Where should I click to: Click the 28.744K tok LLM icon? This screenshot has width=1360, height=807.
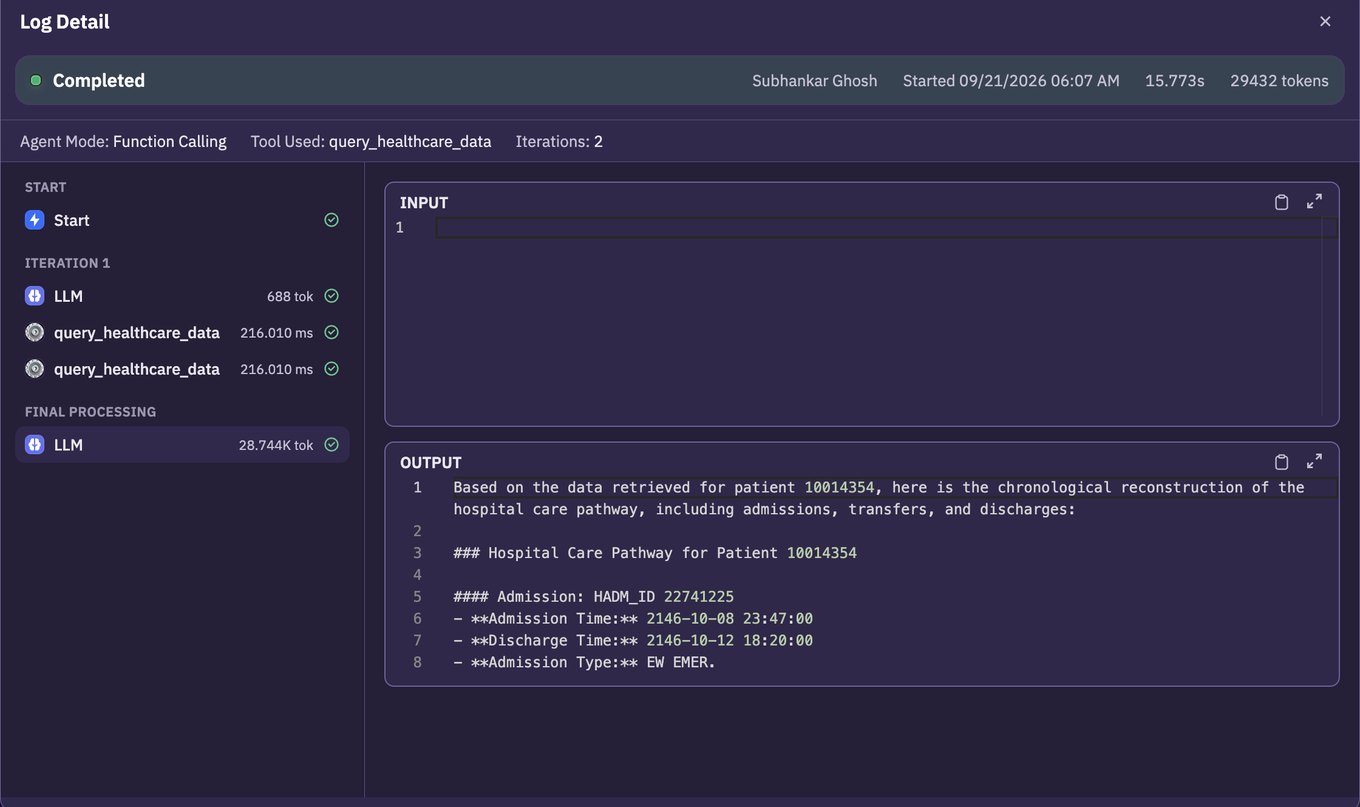coord(34,445)
